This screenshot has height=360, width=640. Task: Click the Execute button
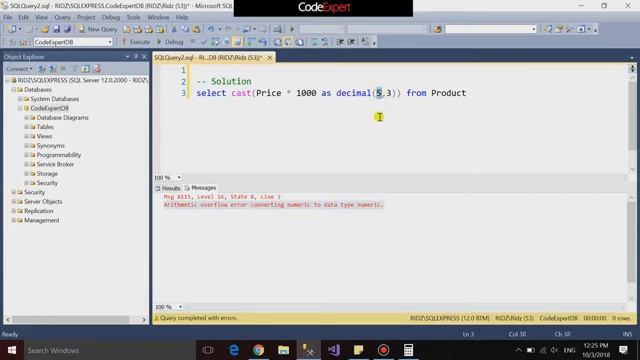tap(136, 42)
